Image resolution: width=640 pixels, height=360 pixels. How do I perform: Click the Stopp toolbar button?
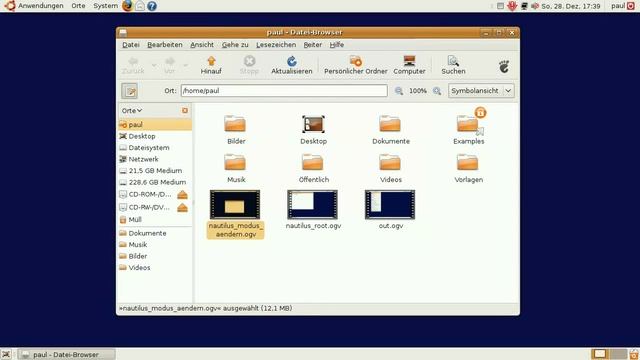(249, 65)
